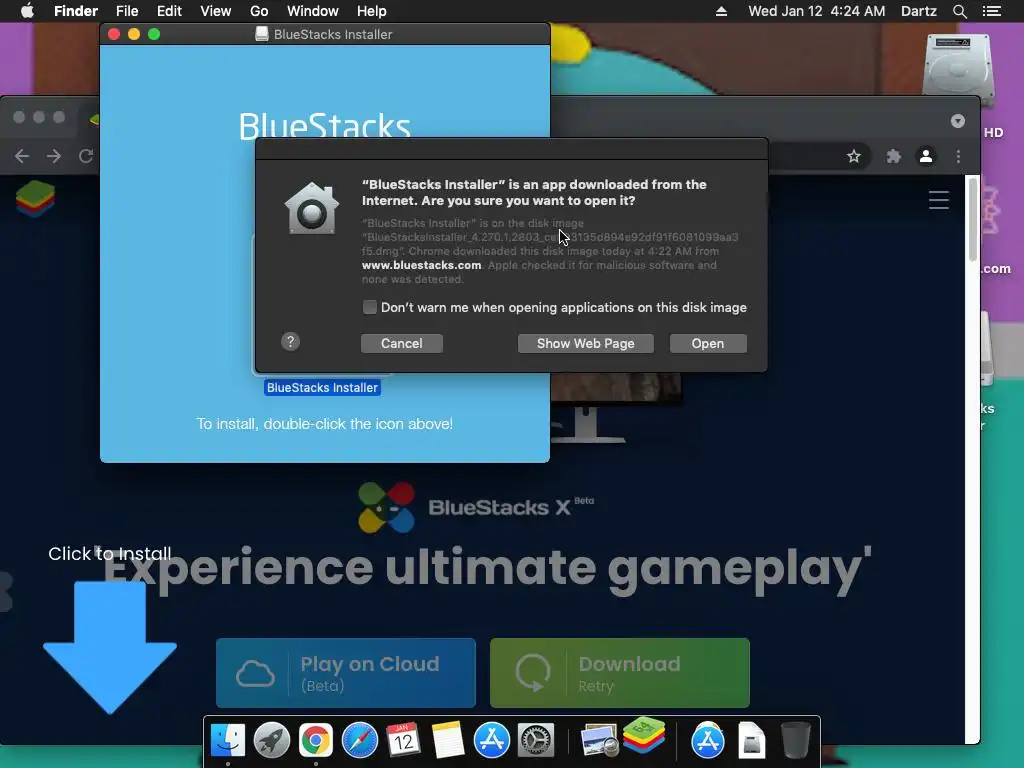Open Finder in the Dock

pyautogui.click(x=227, y=740)
